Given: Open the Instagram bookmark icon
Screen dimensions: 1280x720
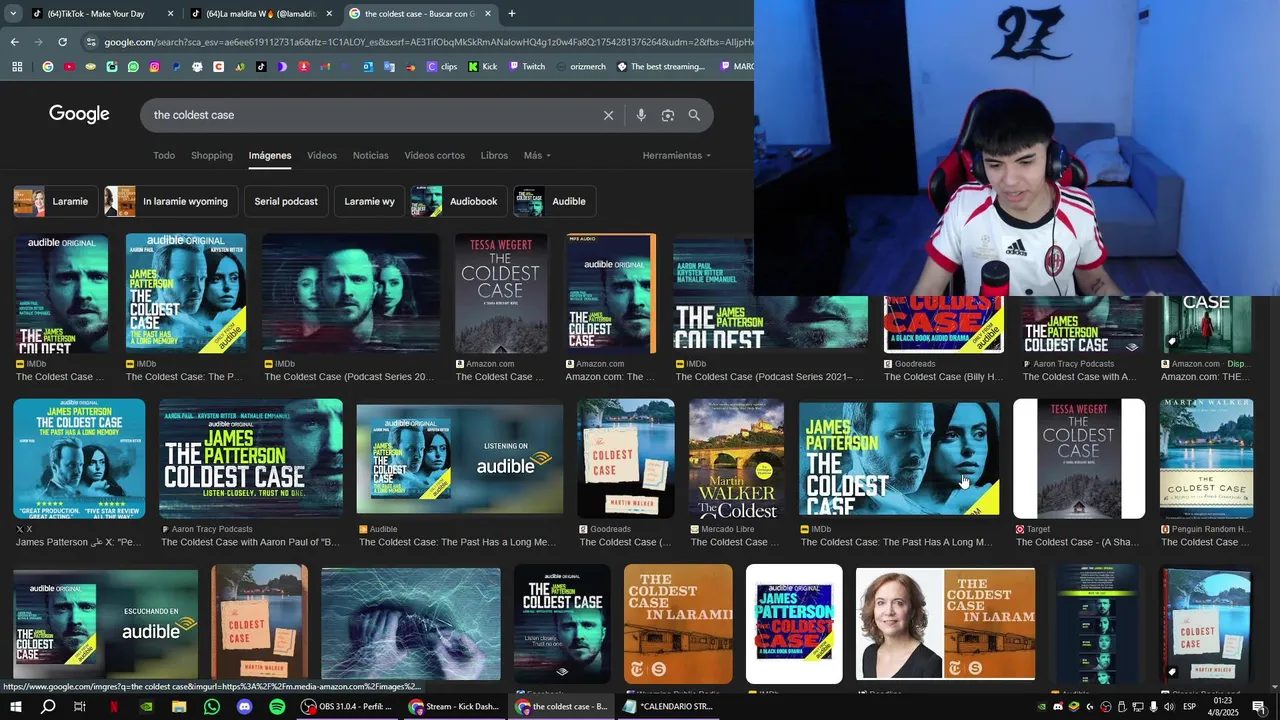Looking at the screenshot, I should (x=154, y=67).
